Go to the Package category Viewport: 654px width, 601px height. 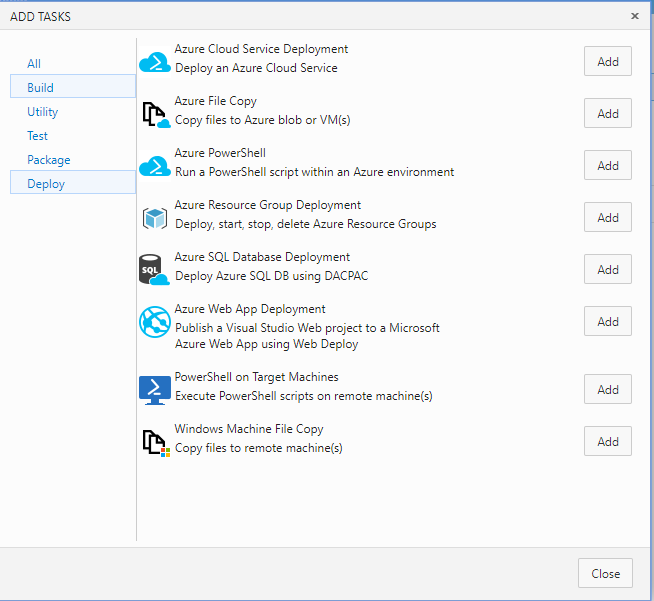click(x=49, y=160)
